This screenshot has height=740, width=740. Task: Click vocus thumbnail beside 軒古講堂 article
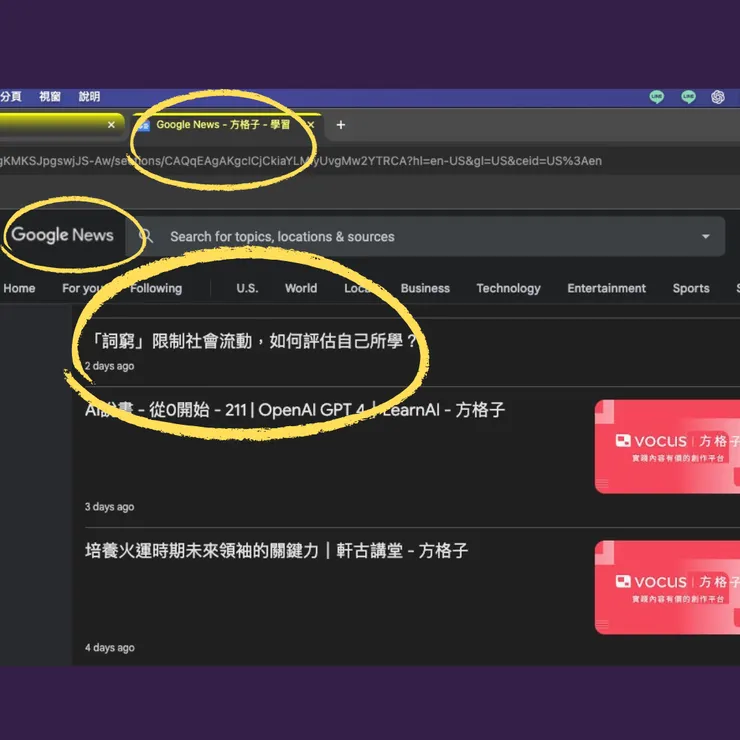click(667, 588)
